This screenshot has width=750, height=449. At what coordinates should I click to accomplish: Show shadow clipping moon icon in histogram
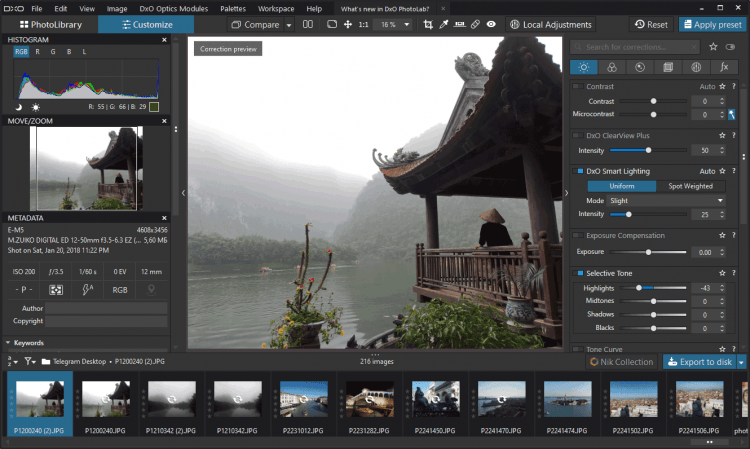pos(19,106)
